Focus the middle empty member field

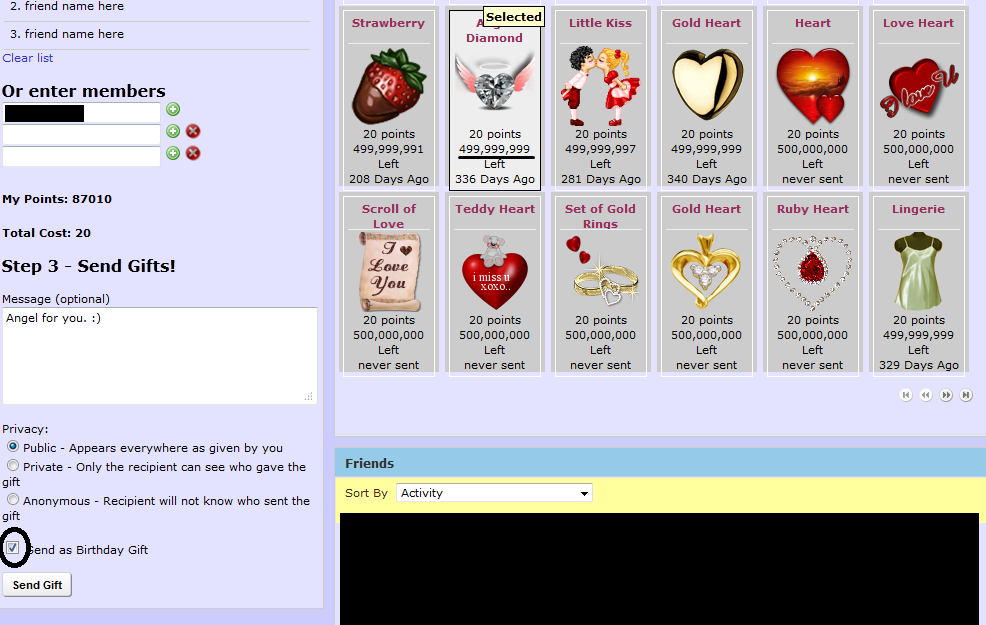click(82, 135)
